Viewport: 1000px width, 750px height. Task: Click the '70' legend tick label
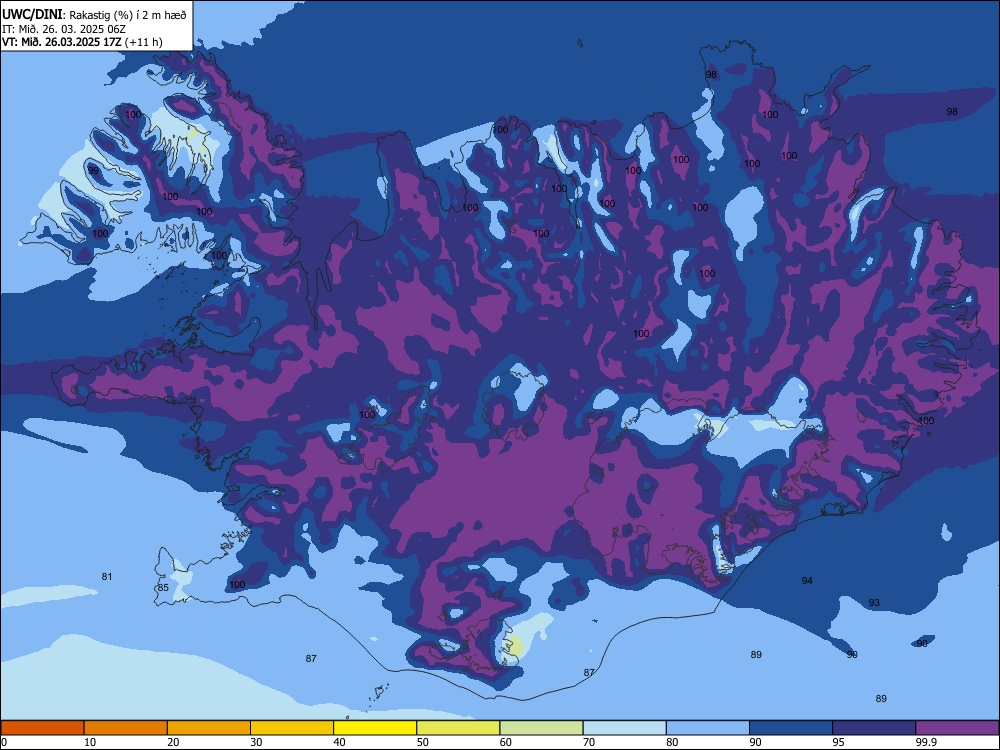589,742
